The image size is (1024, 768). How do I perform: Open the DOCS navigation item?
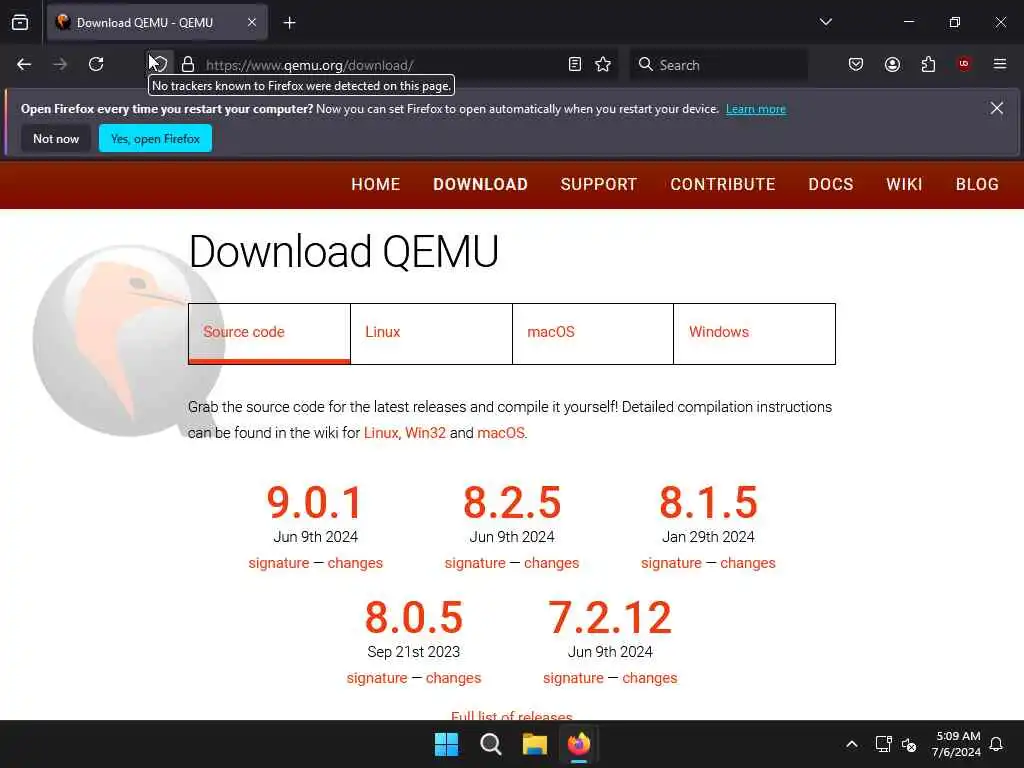(x=831, y=185)
